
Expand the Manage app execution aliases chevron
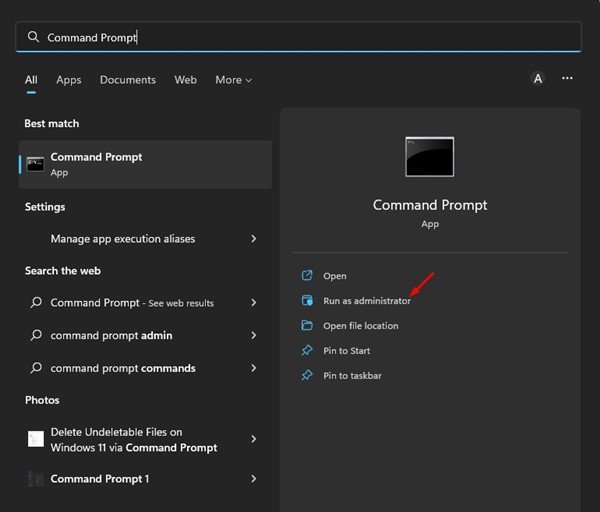pyautogui.click(x=253, y=238)
